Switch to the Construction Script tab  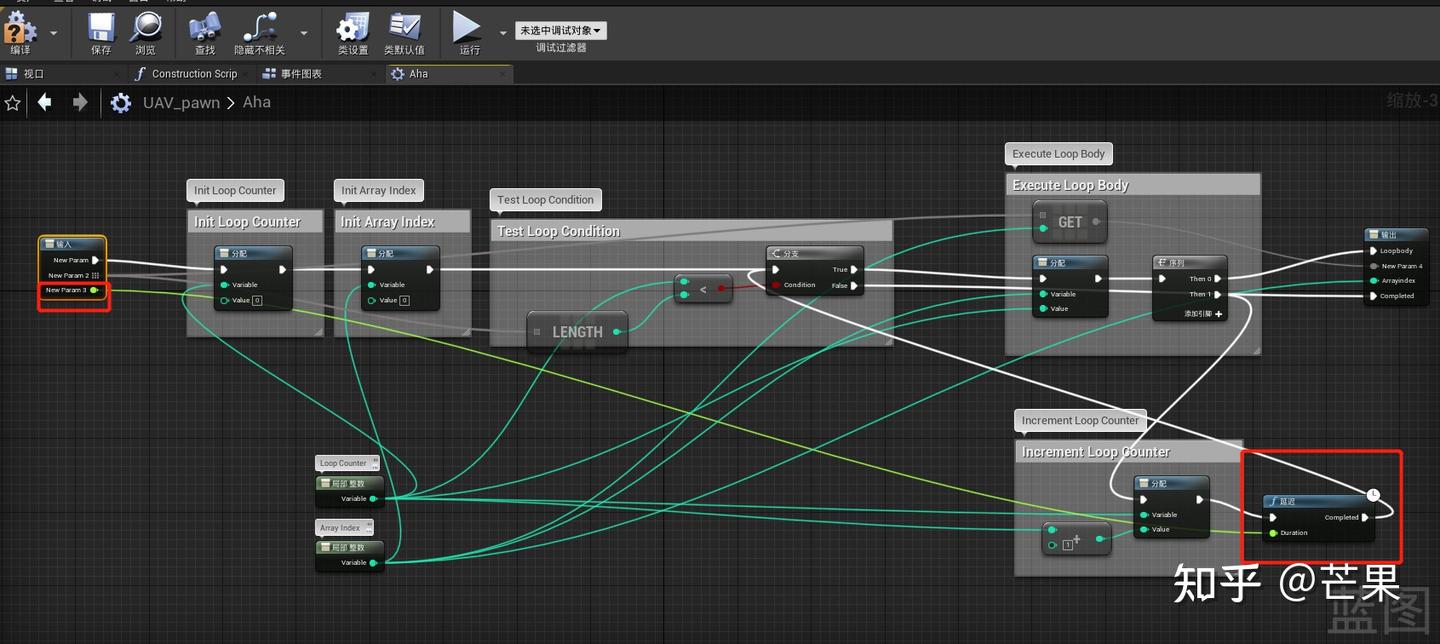(194, 74)
